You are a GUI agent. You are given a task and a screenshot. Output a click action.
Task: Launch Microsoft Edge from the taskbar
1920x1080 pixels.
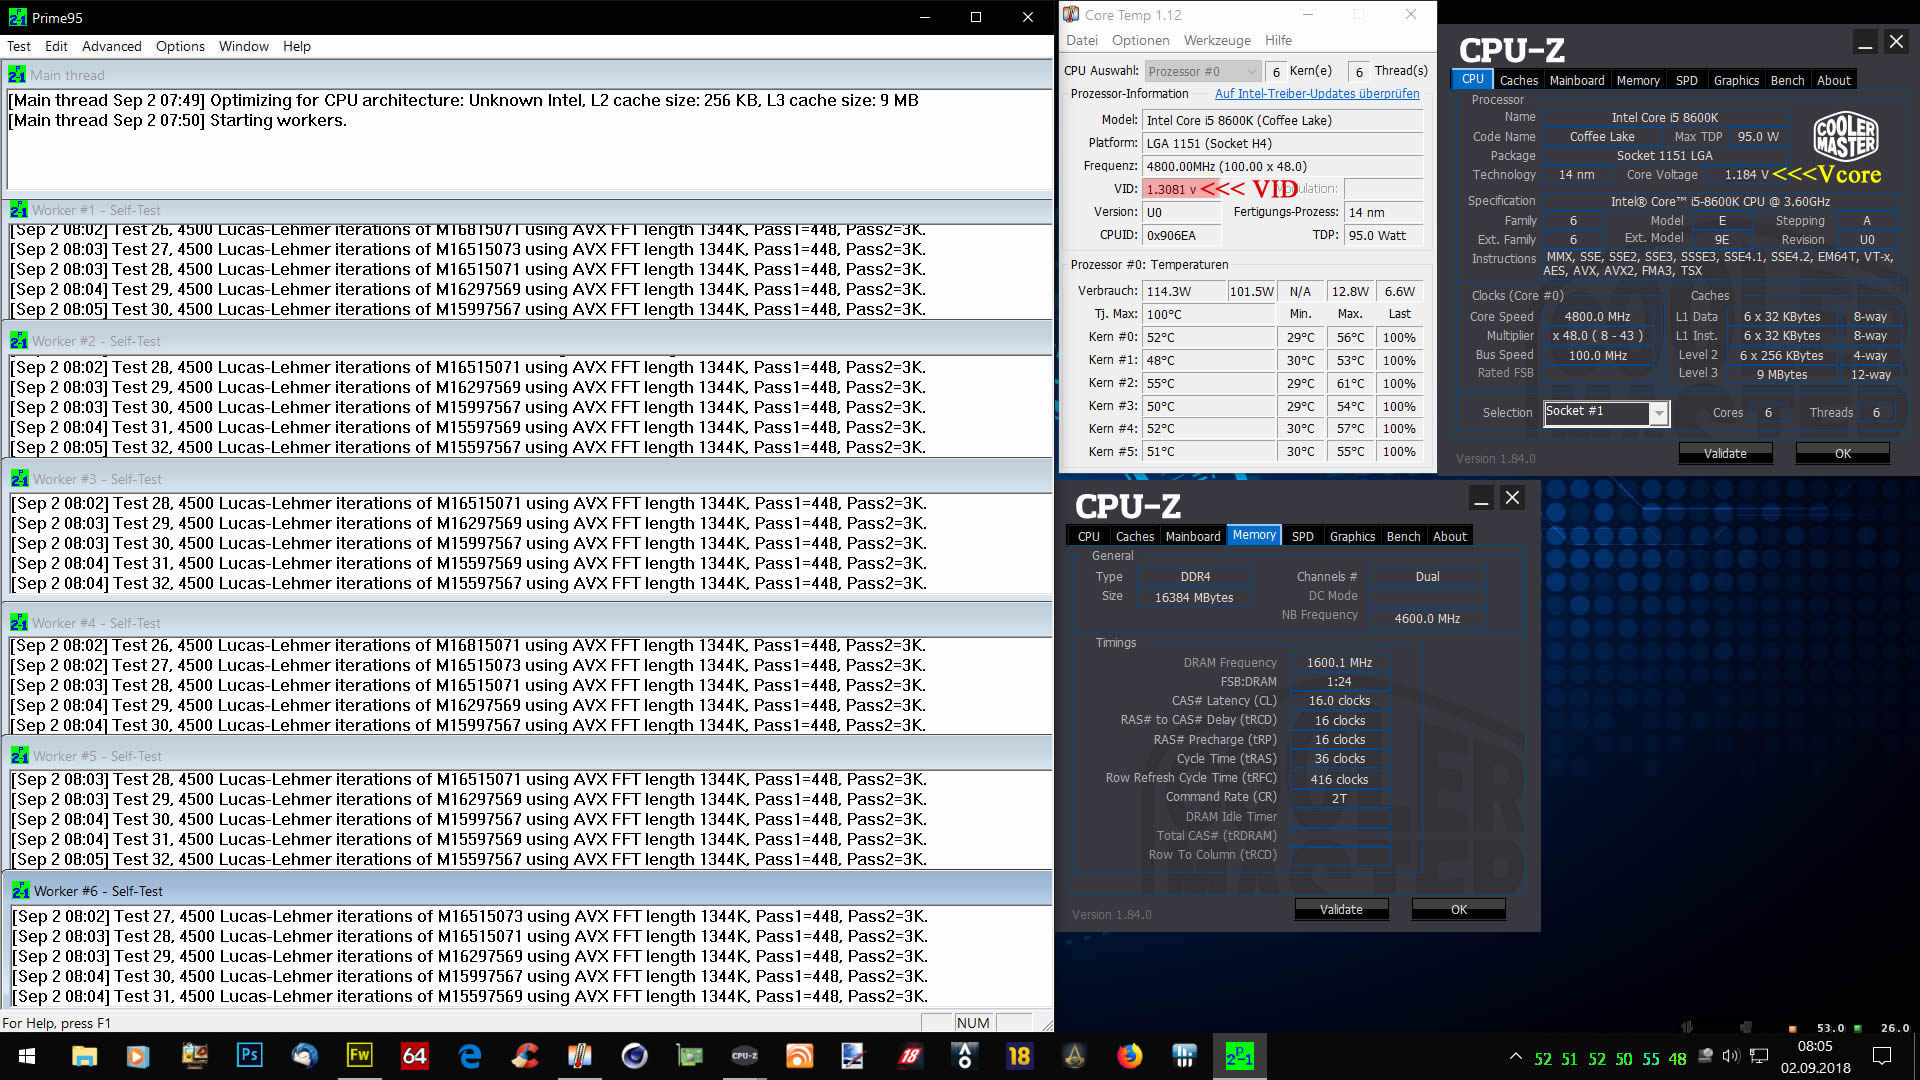point(469,1056)
